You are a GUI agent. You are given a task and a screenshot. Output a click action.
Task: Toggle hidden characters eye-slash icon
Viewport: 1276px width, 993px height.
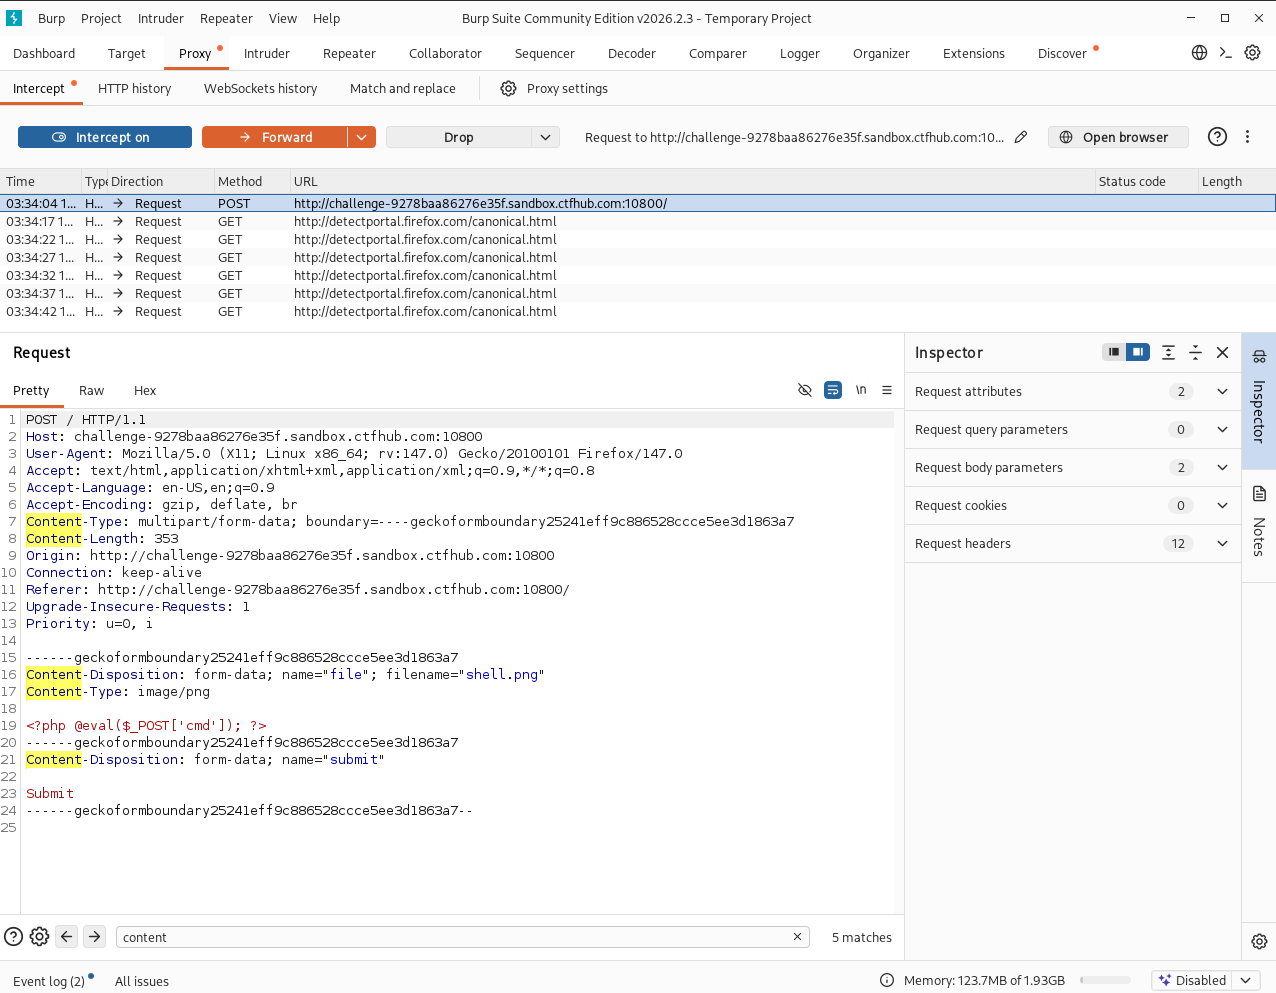(805, 390)
